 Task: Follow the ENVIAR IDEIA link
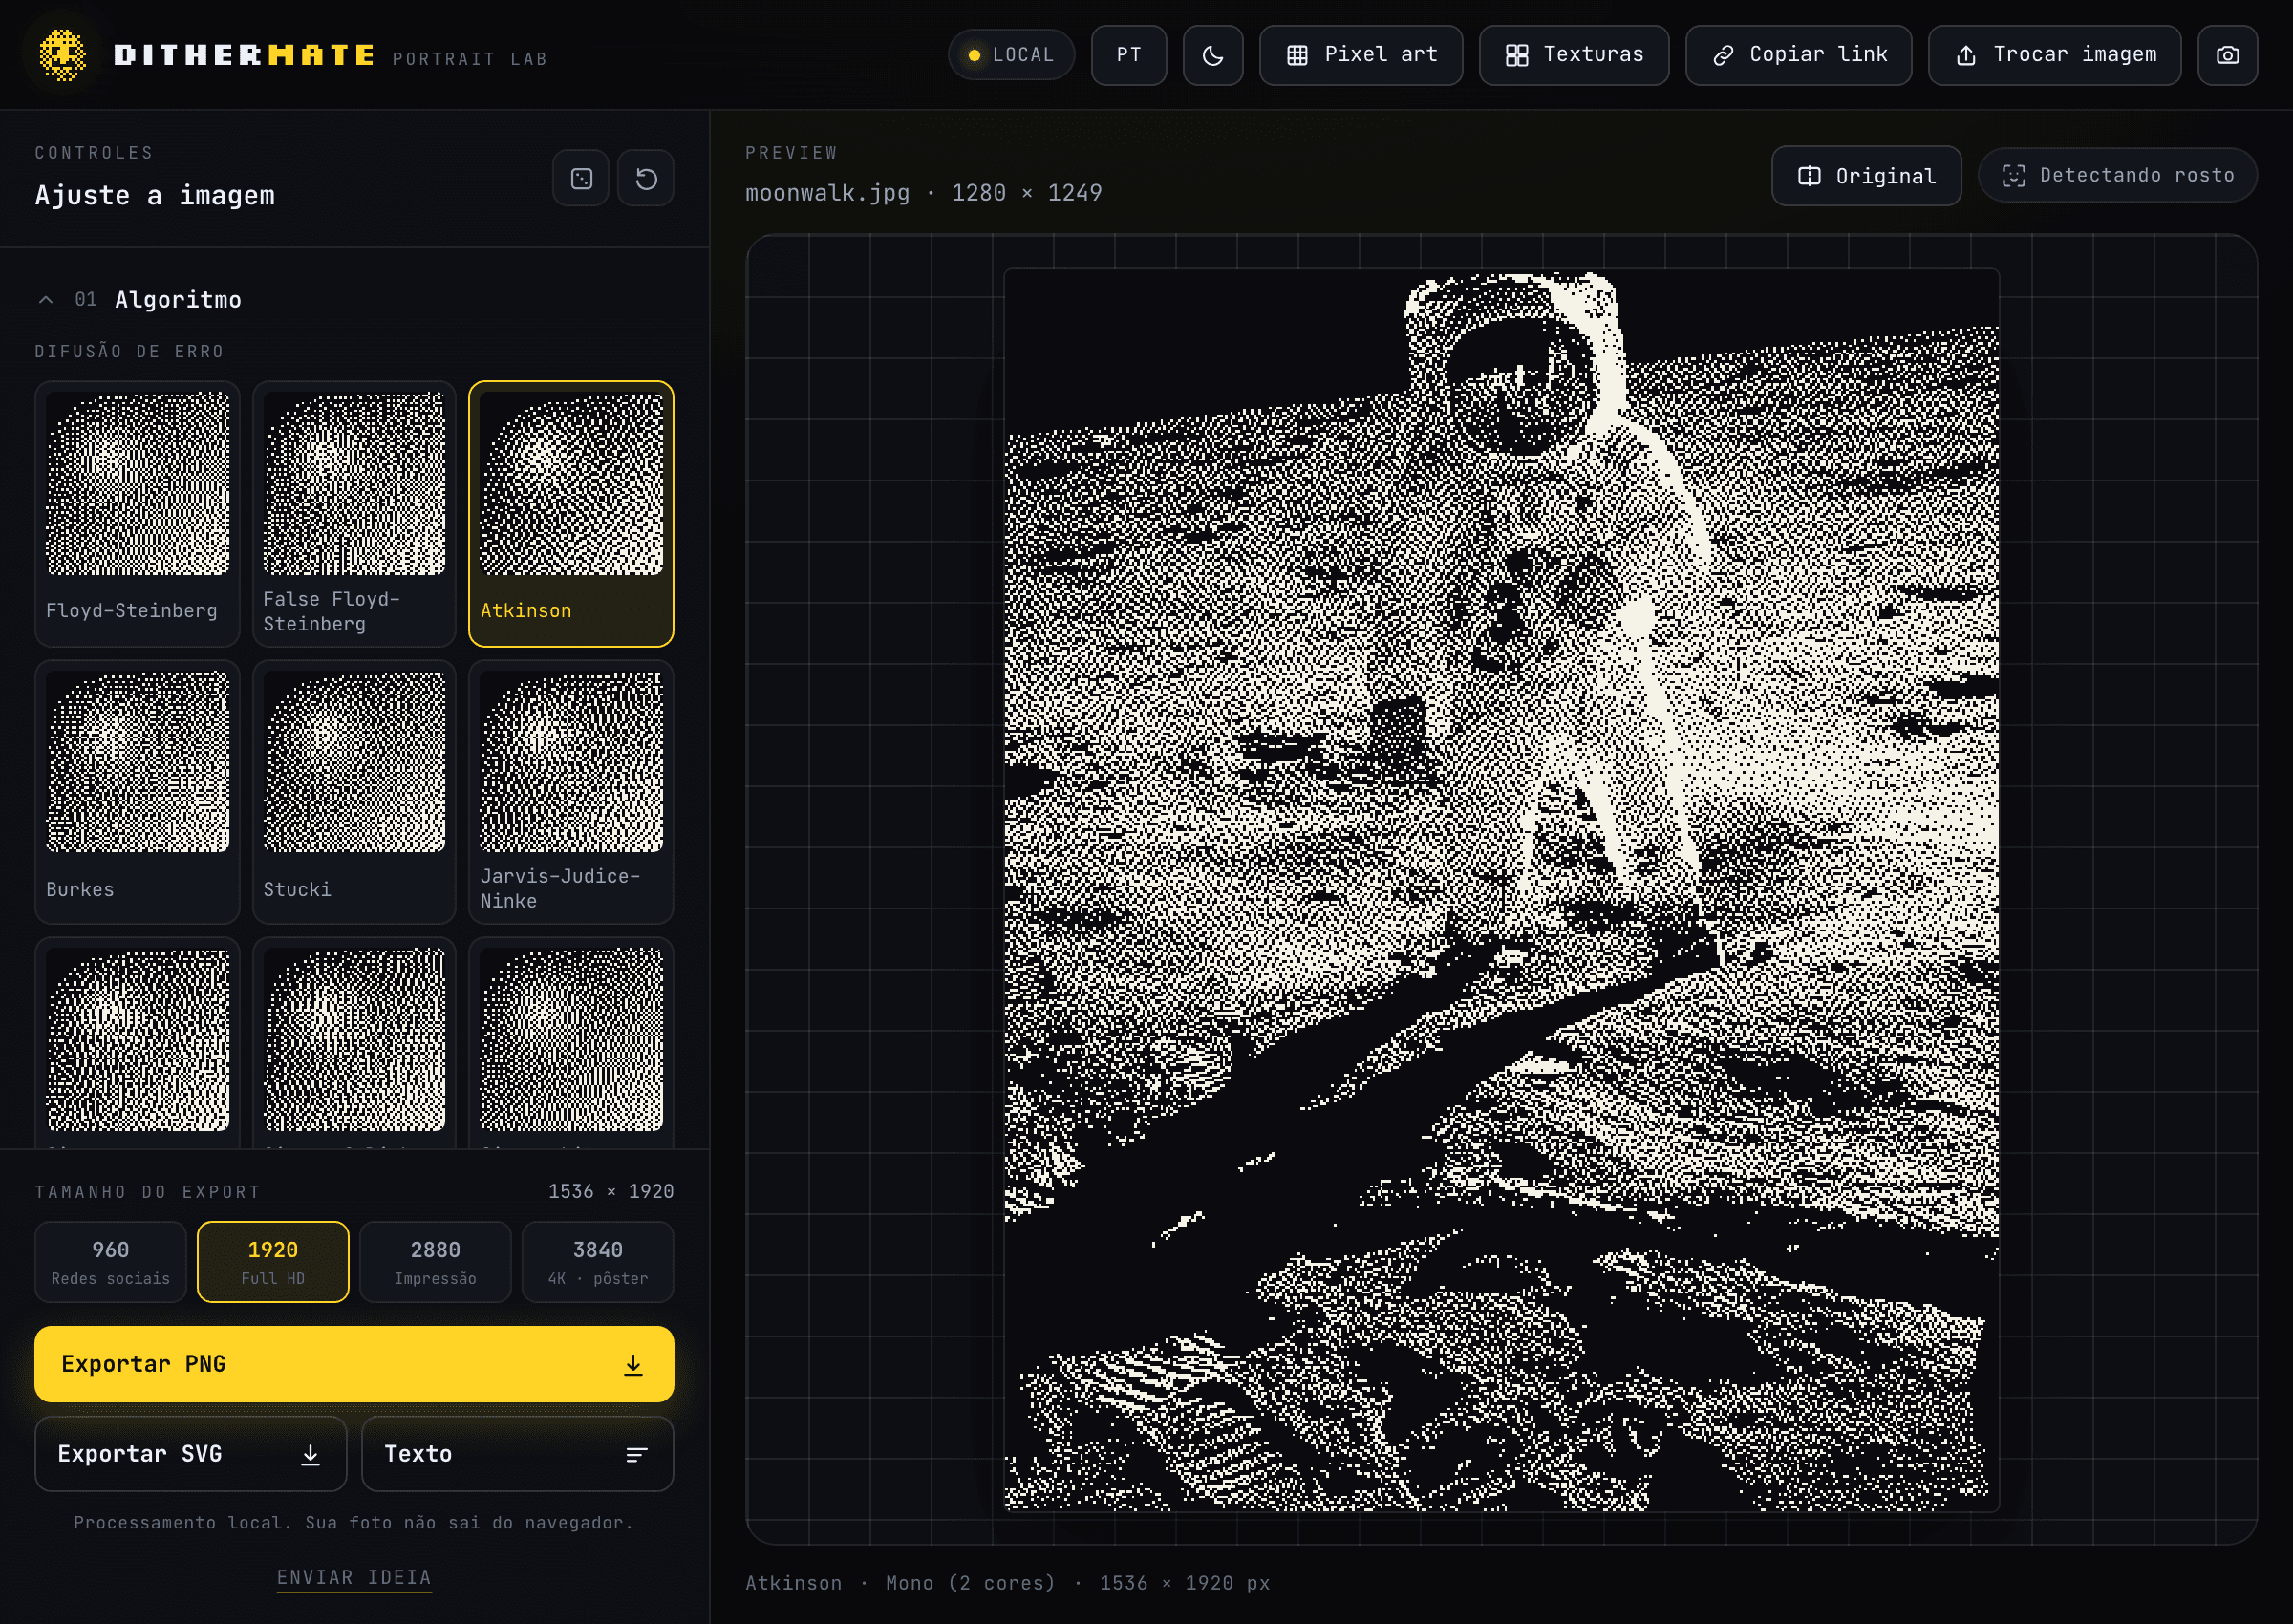[x=354, y=1577]
